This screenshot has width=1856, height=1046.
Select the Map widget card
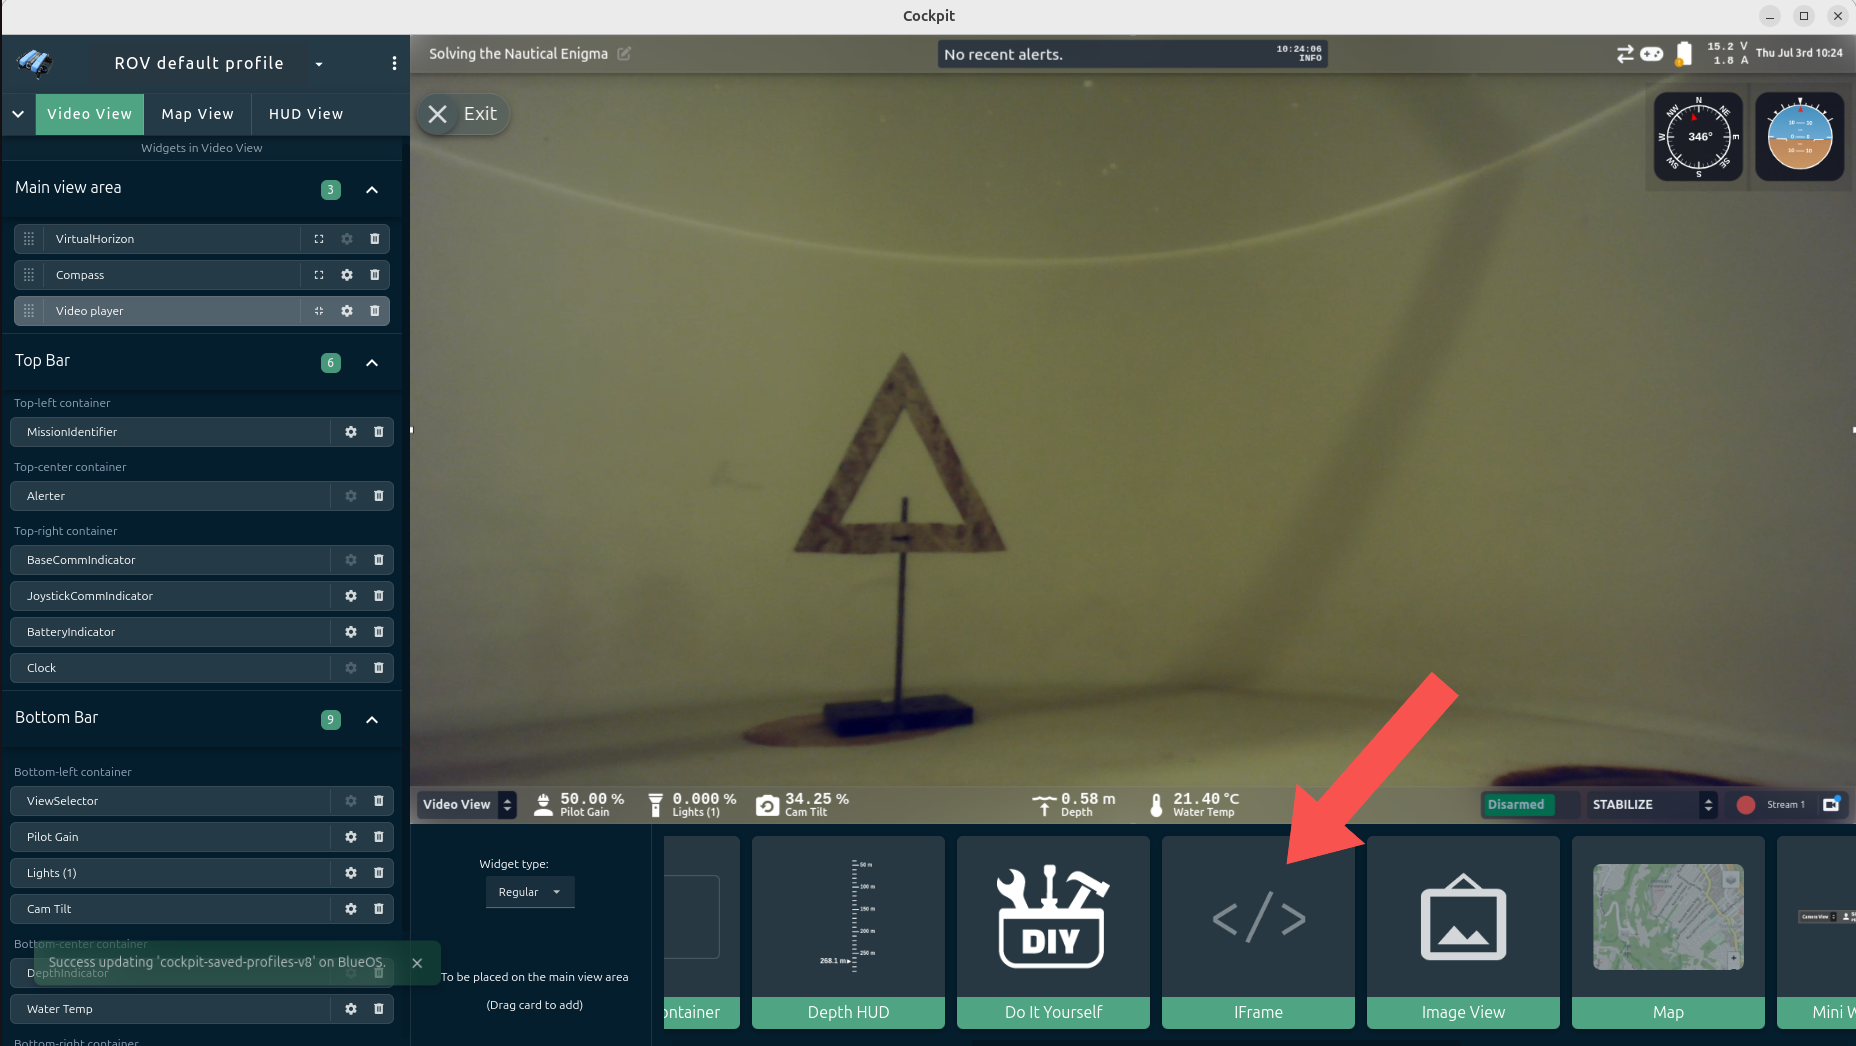[1668, 932]
